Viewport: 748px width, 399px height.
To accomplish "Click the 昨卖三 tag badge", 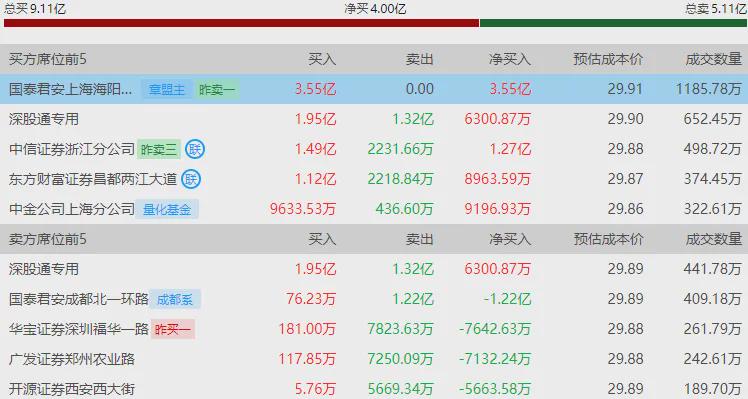I will pyautogui.click(x=159, y=149).
